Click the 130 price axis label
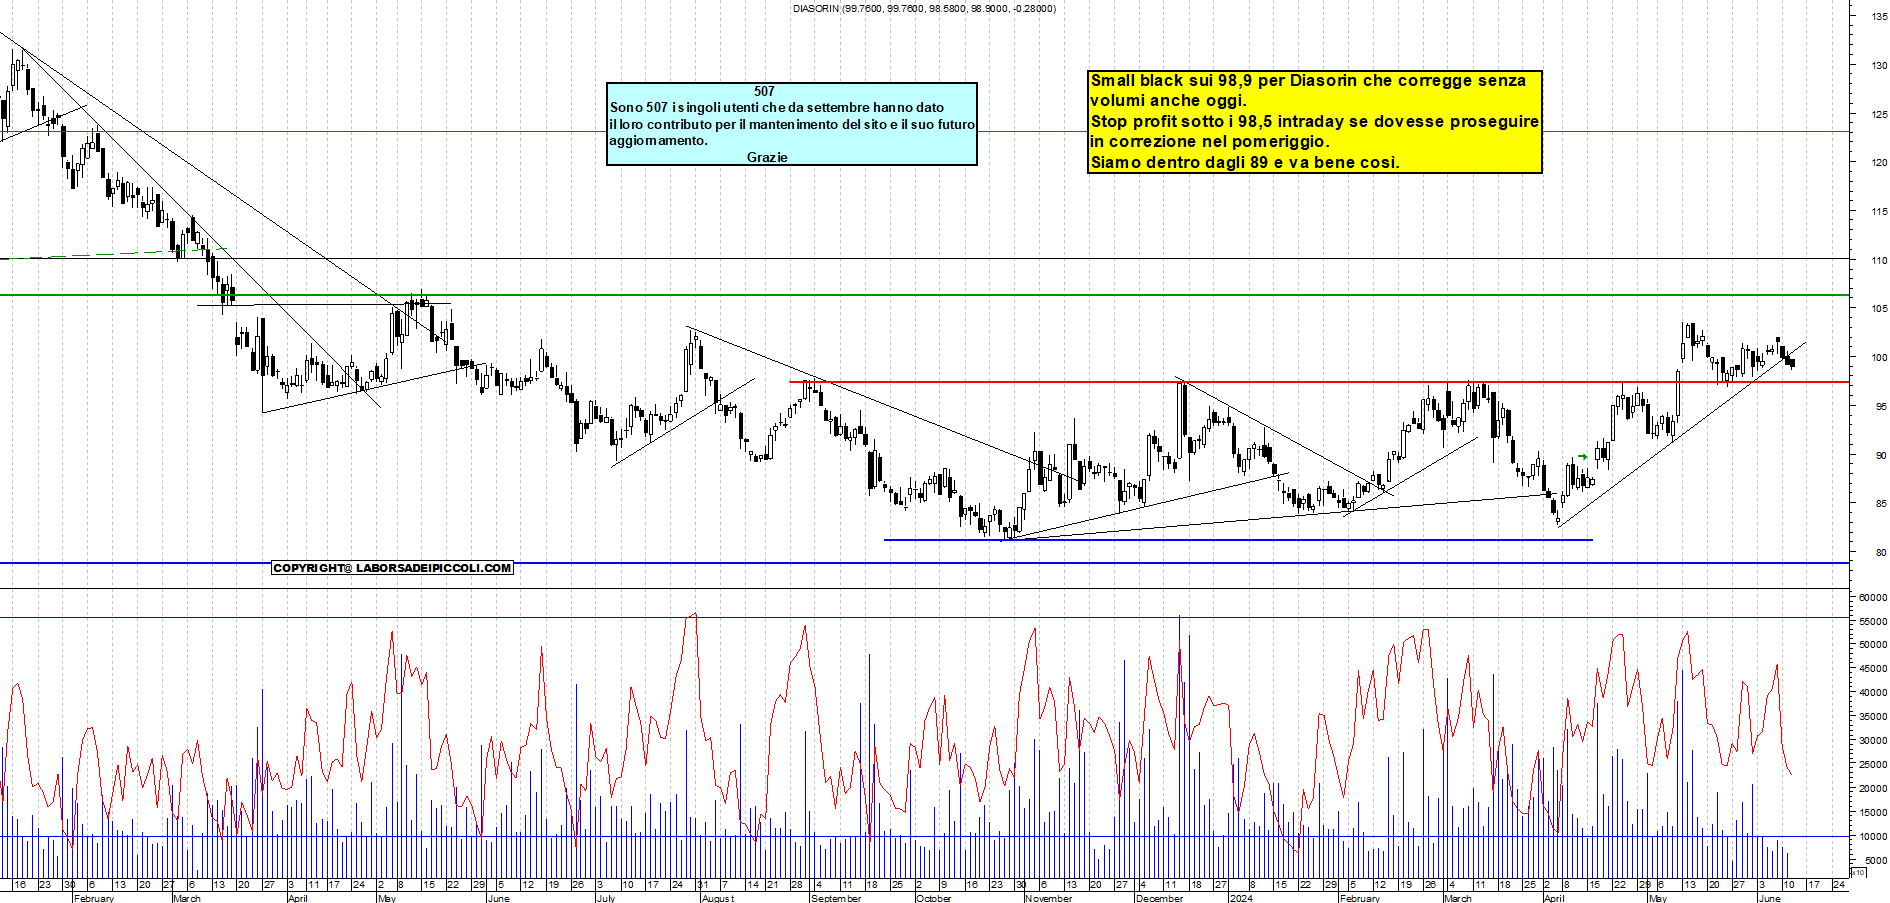 coord(1880,65)
